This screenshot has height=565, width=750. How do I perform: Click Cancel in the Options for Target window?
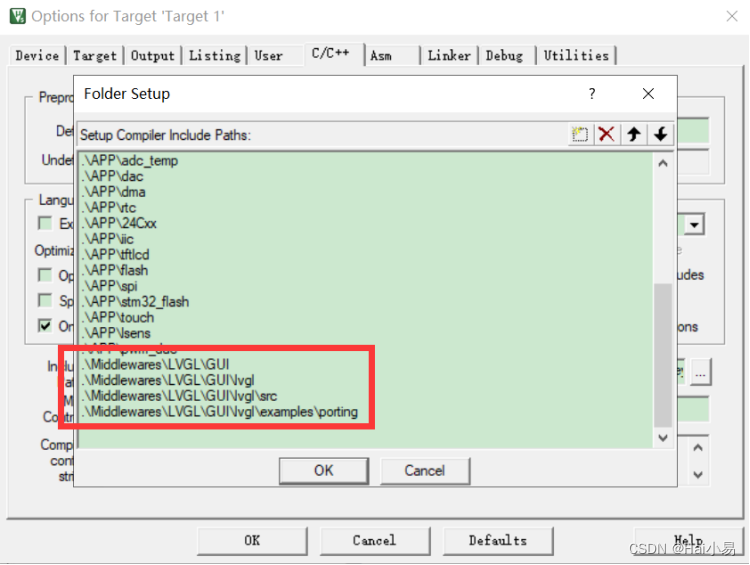[x=375, y=541]
